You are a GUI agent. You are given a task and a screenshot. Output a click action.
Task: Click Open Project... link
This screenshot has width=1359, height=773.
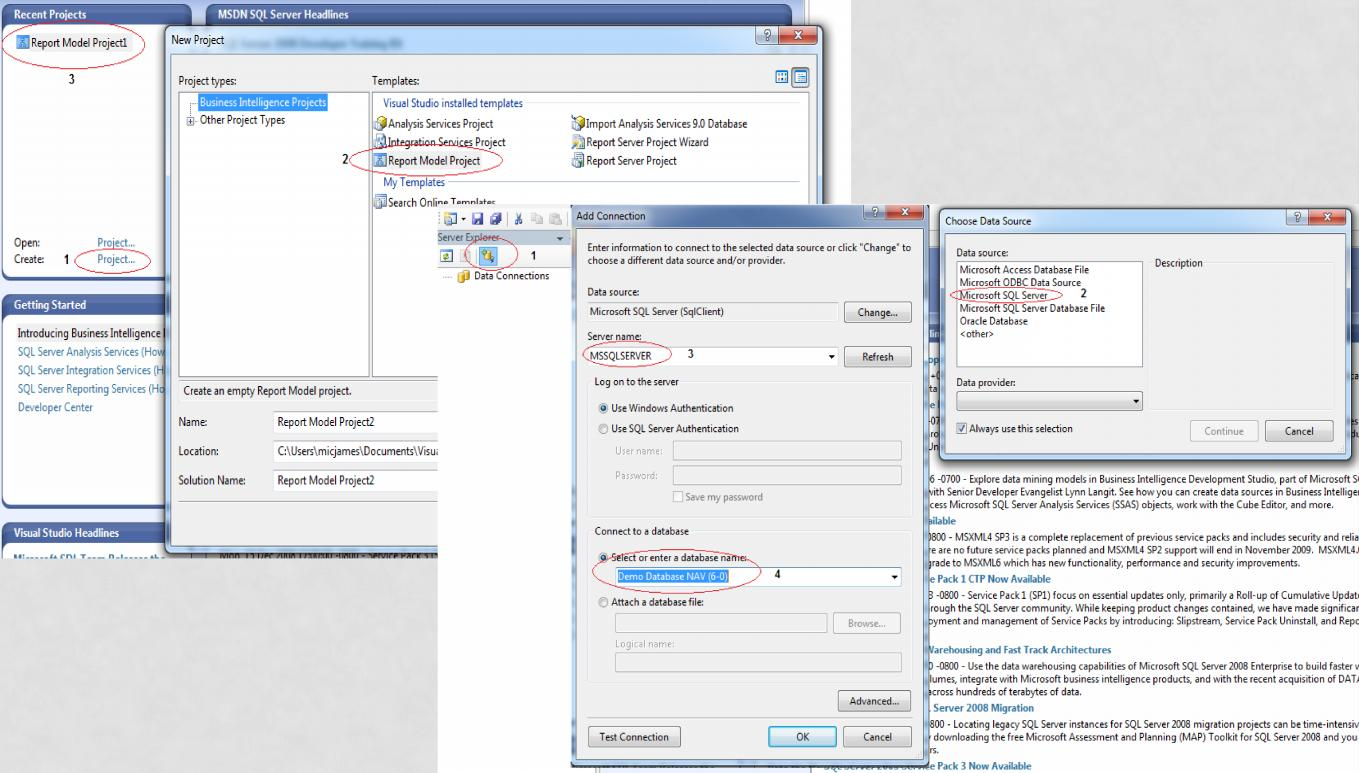[x=116, y=242]
